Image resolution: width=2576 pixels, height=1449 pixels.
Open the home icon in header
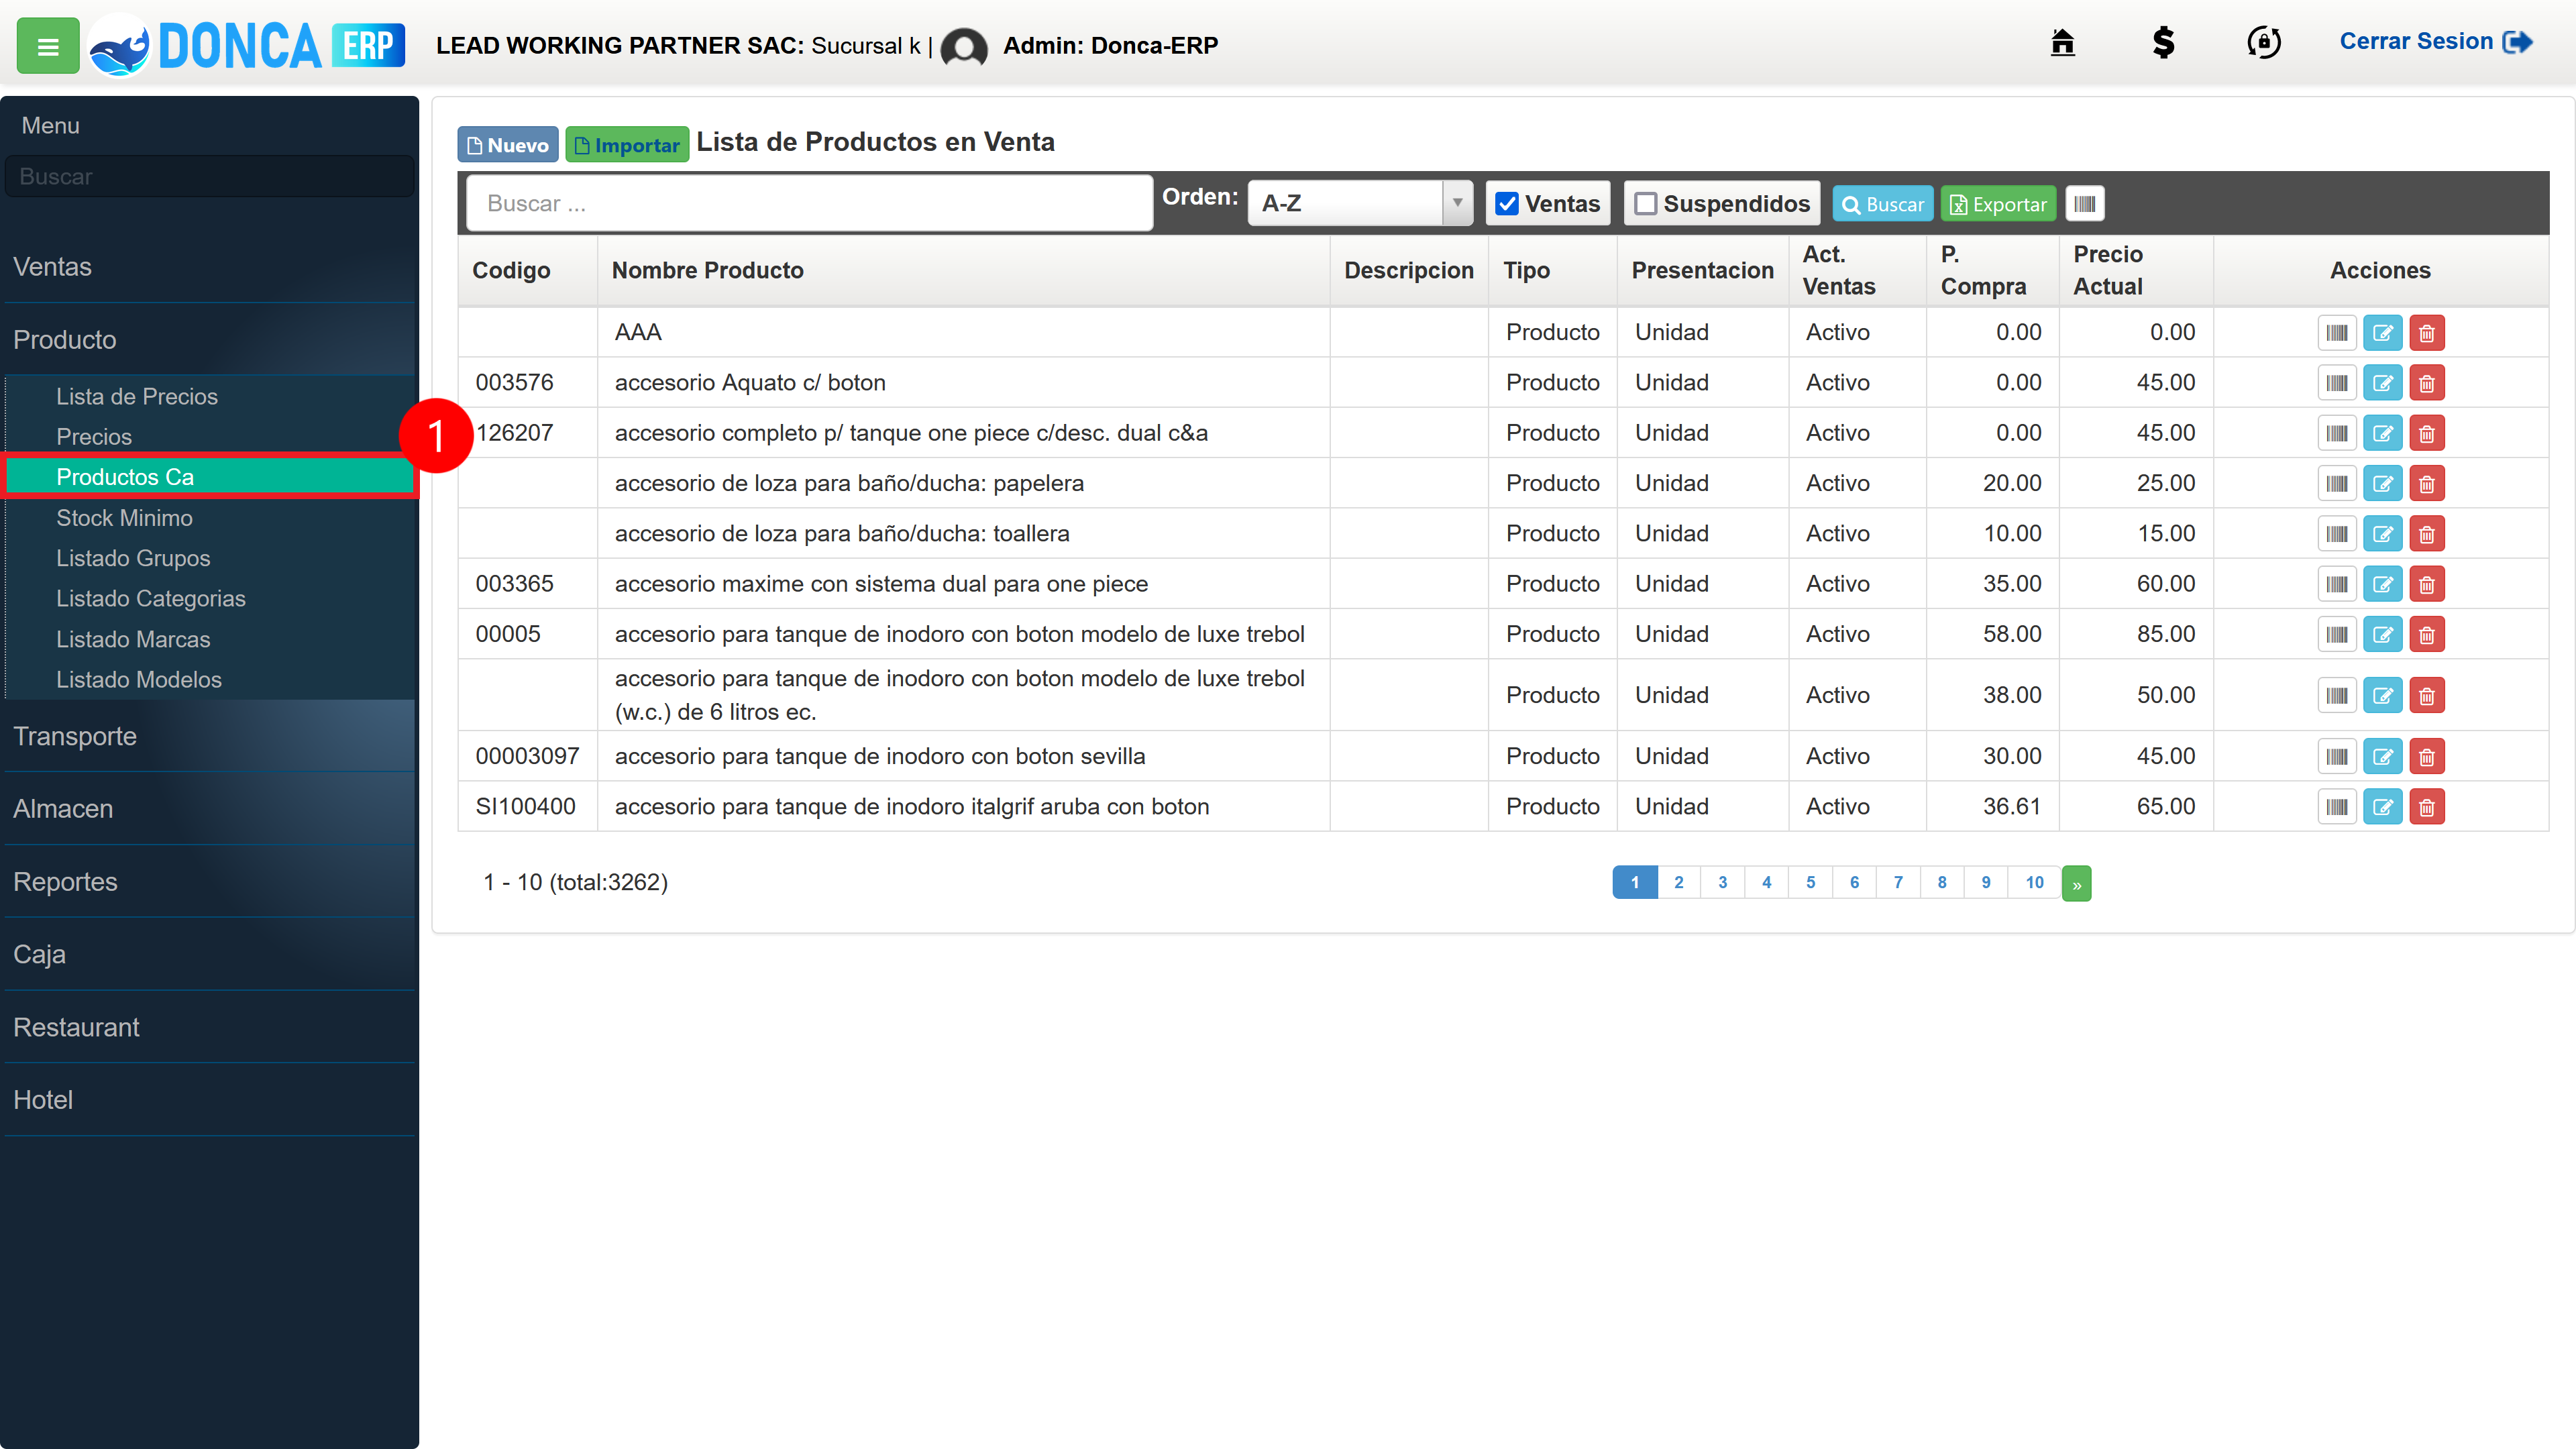[x=2062, y=42]
